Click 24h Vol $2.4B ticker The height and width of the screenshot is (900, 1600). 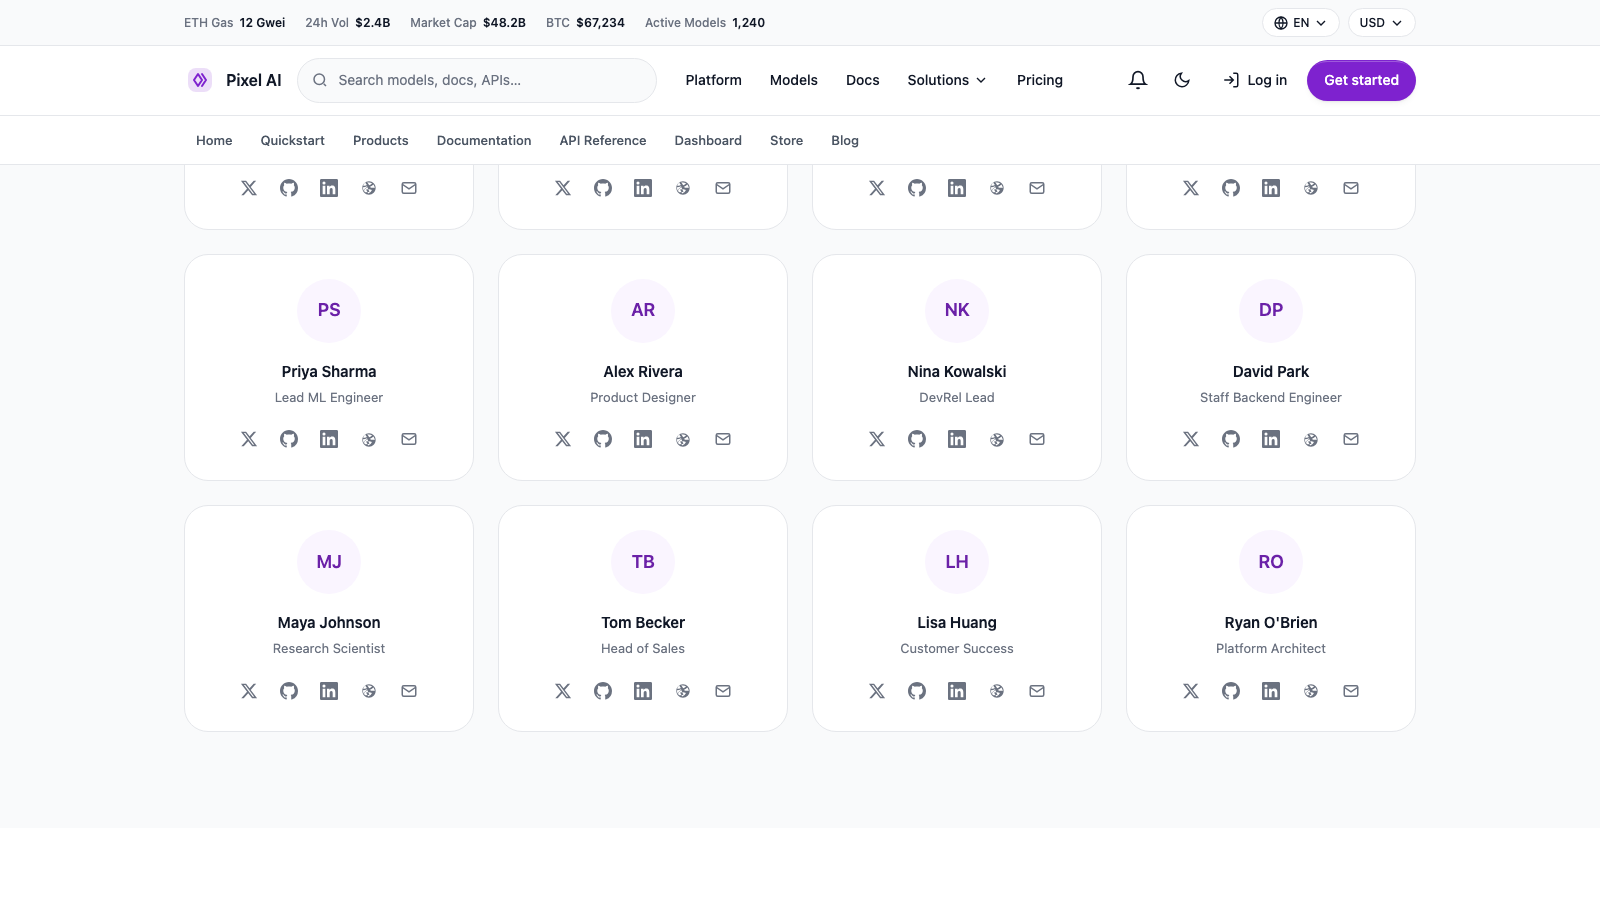348,23
